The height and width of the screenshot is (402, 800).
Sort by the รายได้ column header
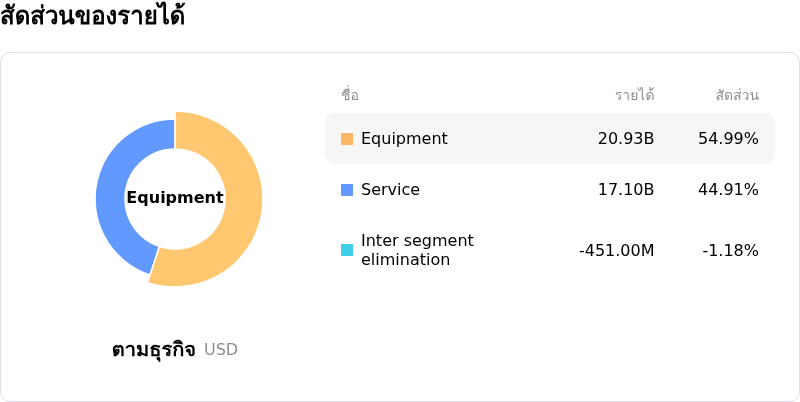pyautogui.click(x=634, y=96)
